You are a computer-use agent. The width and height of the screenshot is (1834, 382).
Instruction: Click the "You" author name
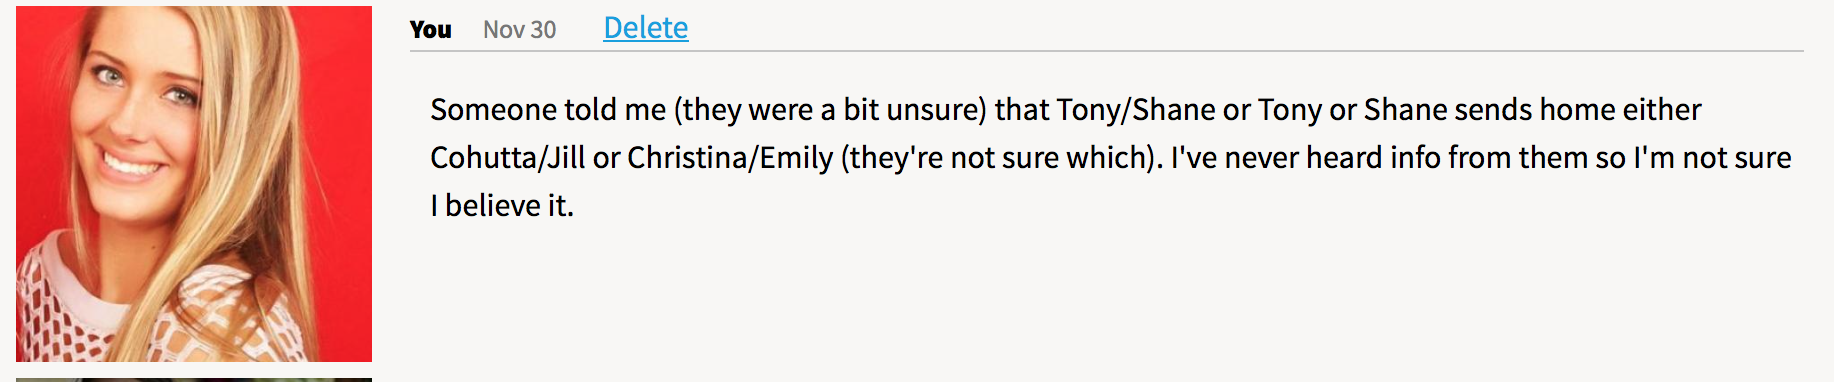(431, 30)
